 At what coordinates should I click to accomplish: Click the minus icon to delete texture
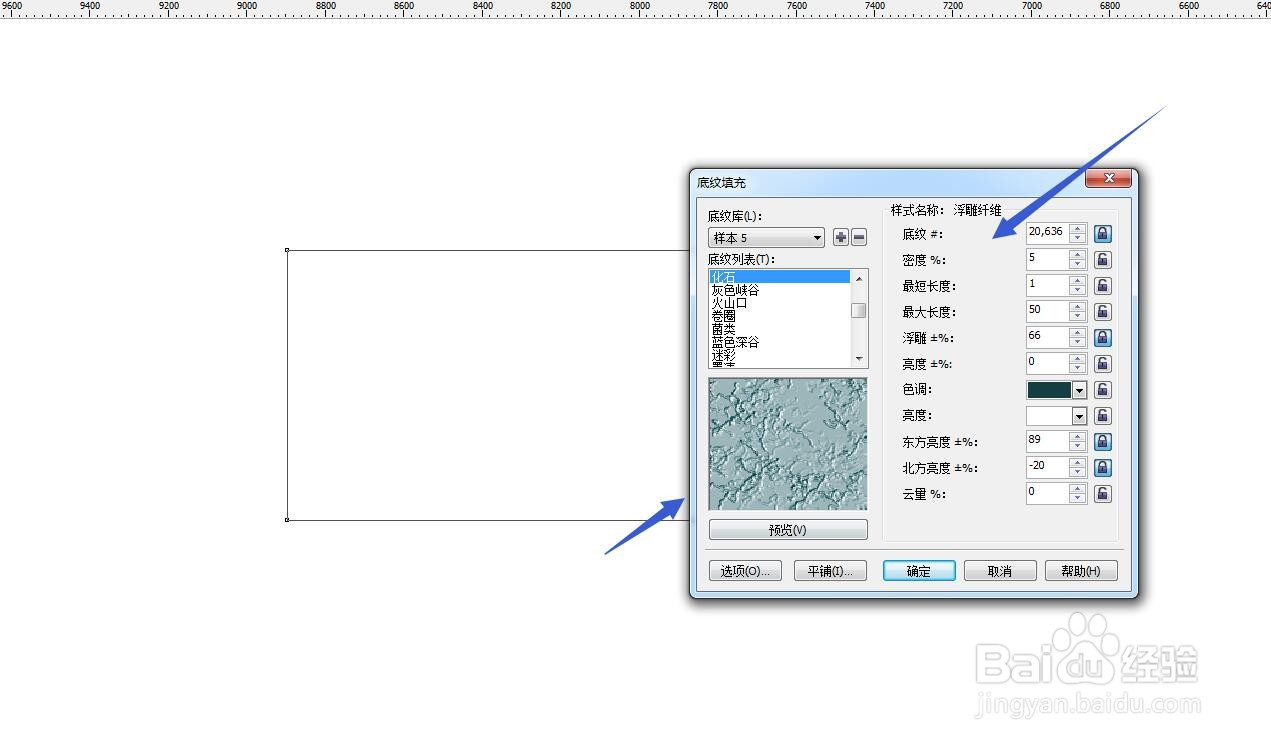coord(859,238)
